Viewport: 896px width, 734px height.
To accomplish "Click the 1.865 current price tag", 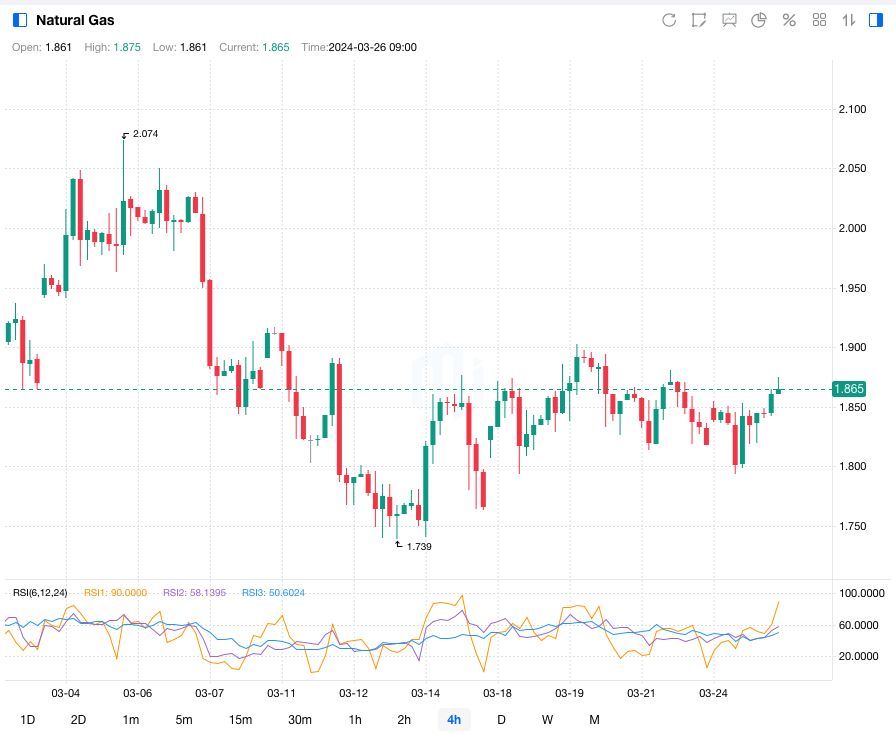I will coord(849,389).
